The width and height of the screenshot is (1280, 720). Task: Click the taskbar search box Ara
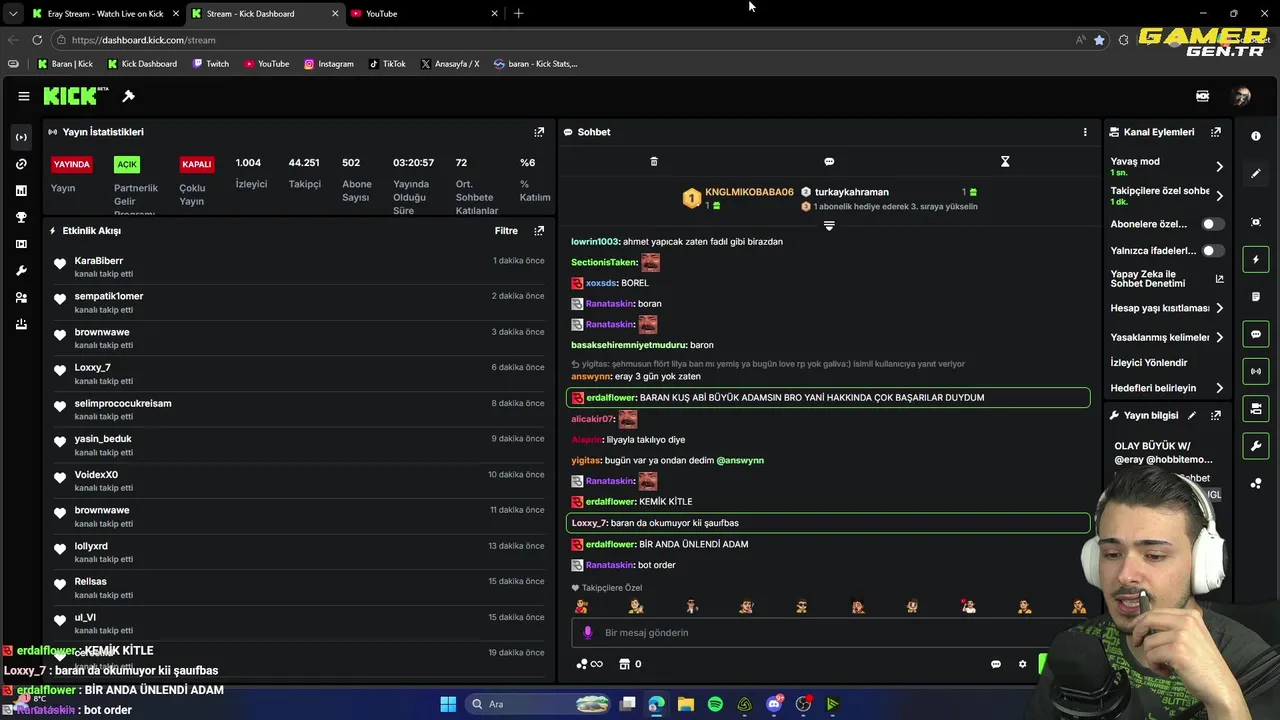tap(538, 704)
